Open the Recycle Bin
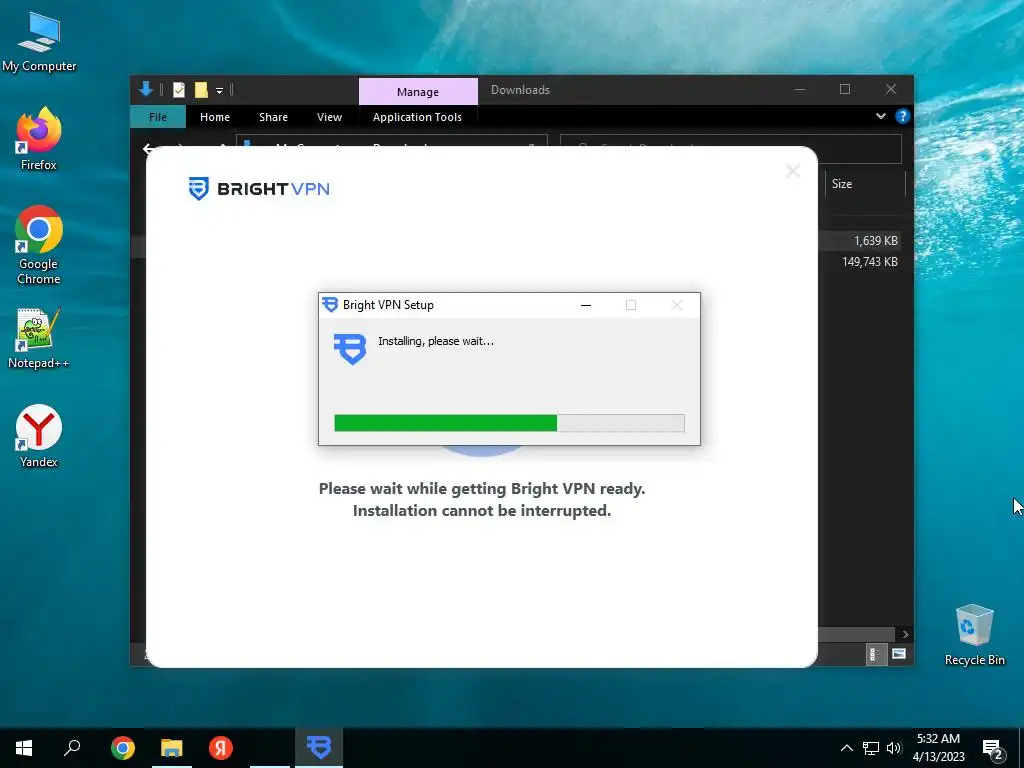The image size is (1024, 768). (x=974, y=635)
